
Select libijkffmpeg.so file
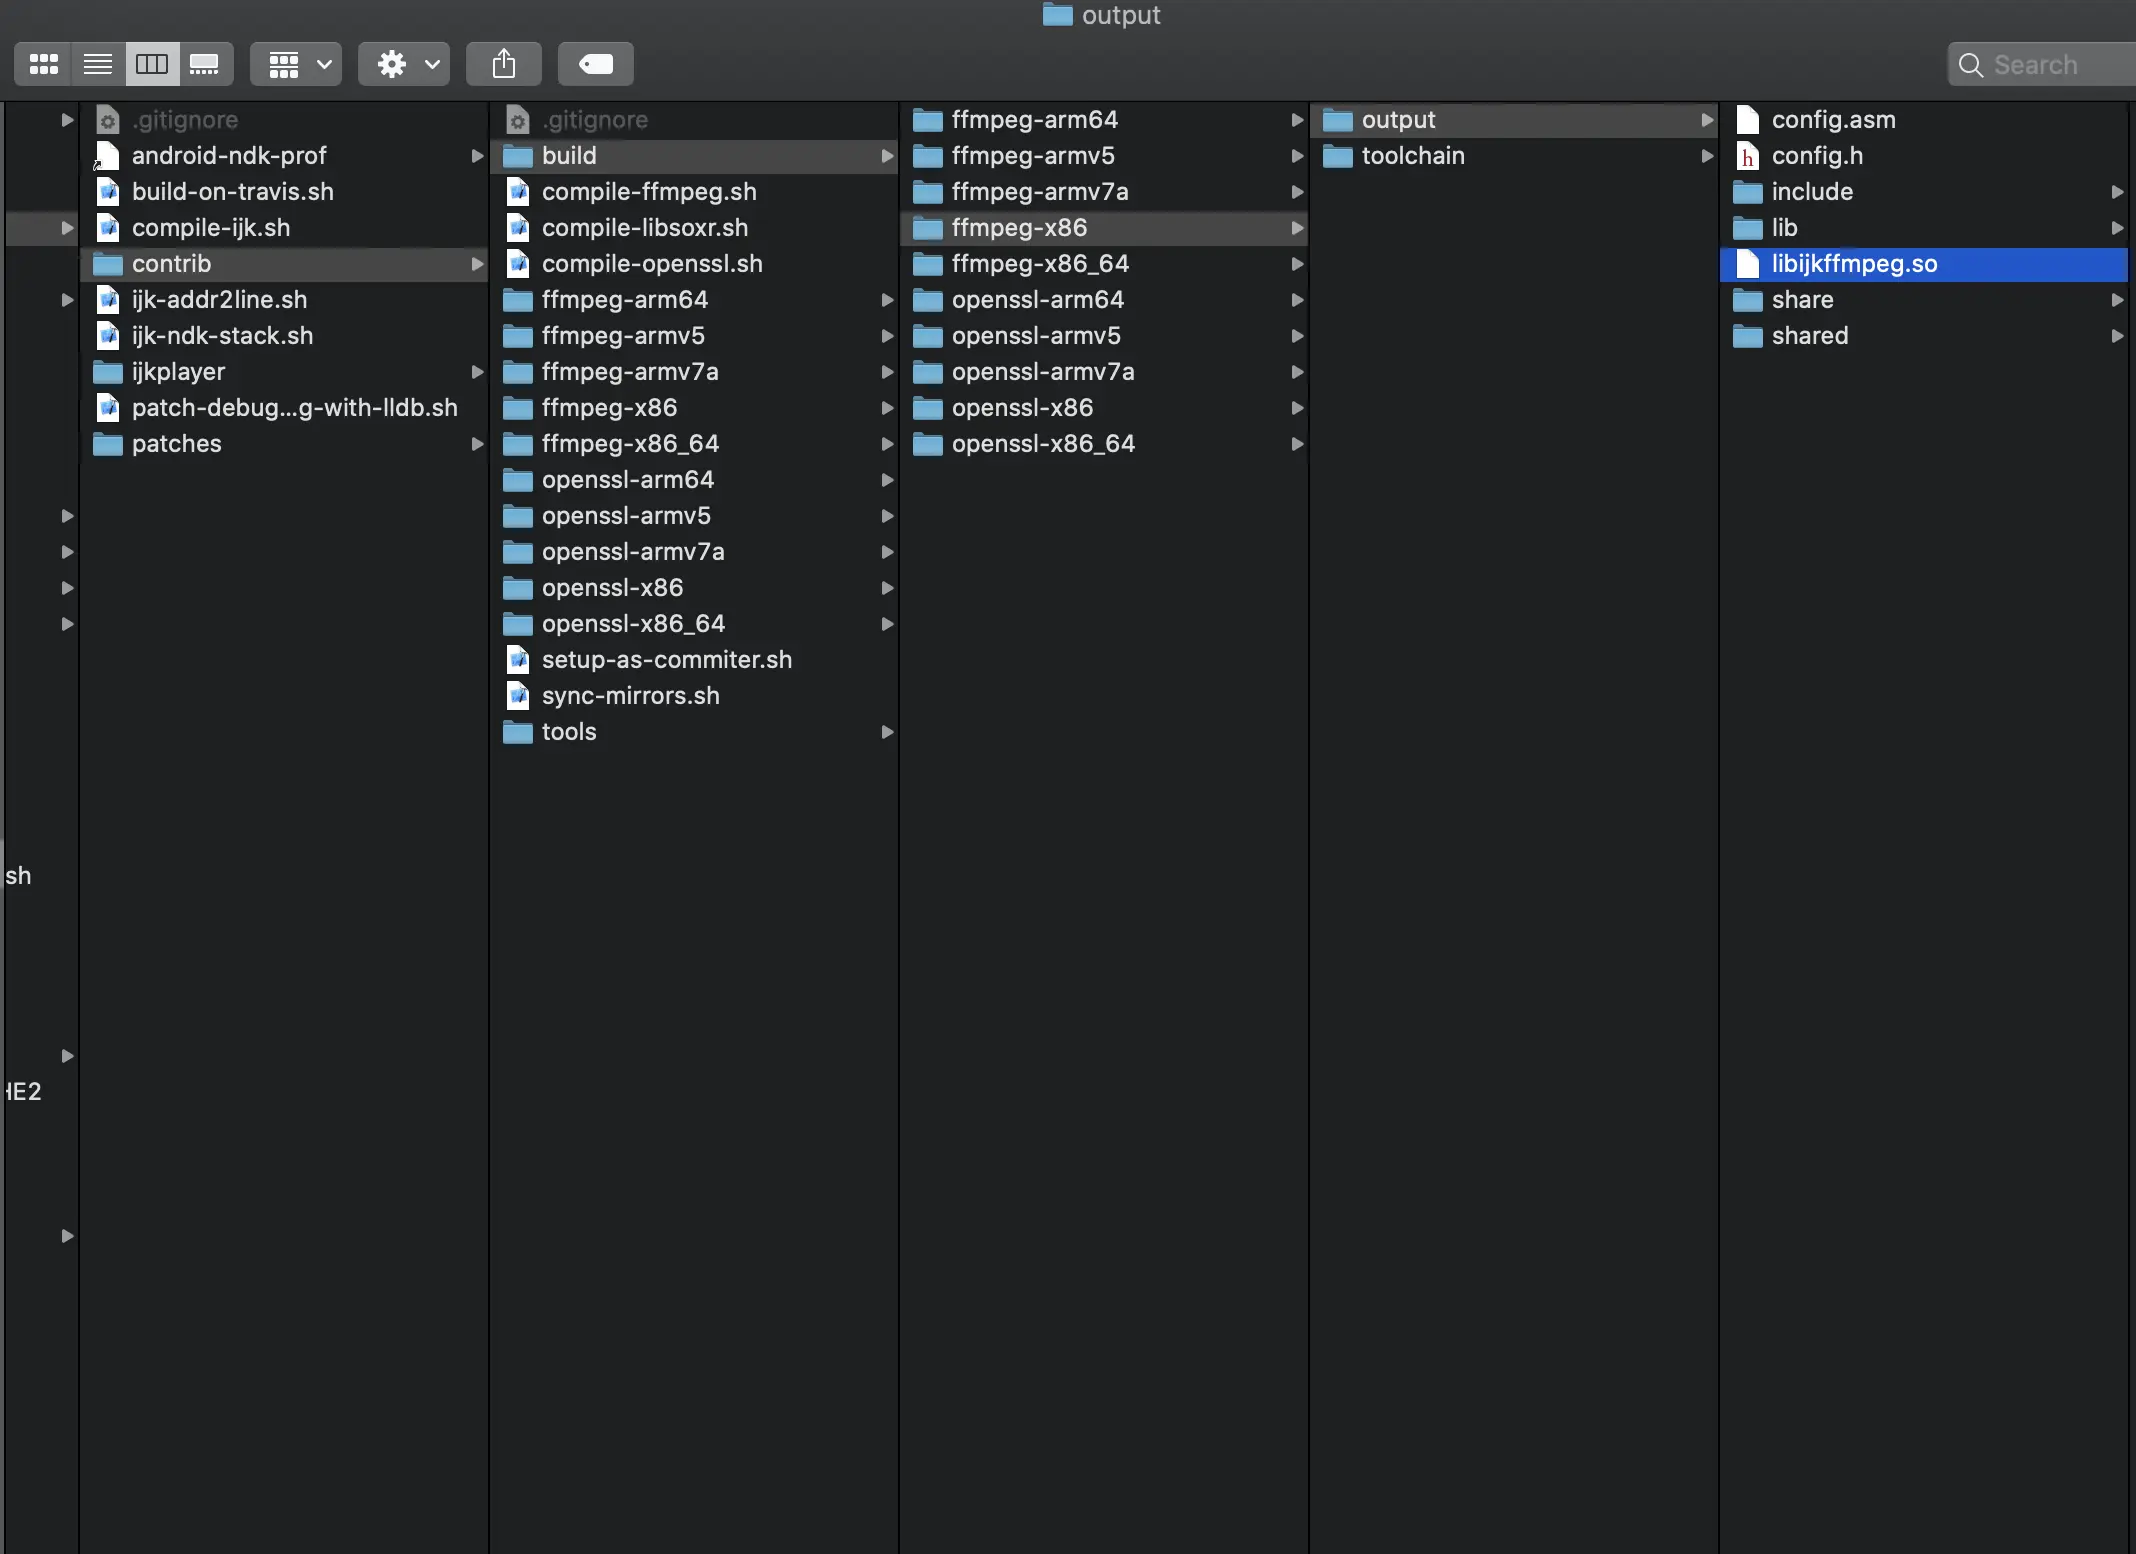point(1924,264)
